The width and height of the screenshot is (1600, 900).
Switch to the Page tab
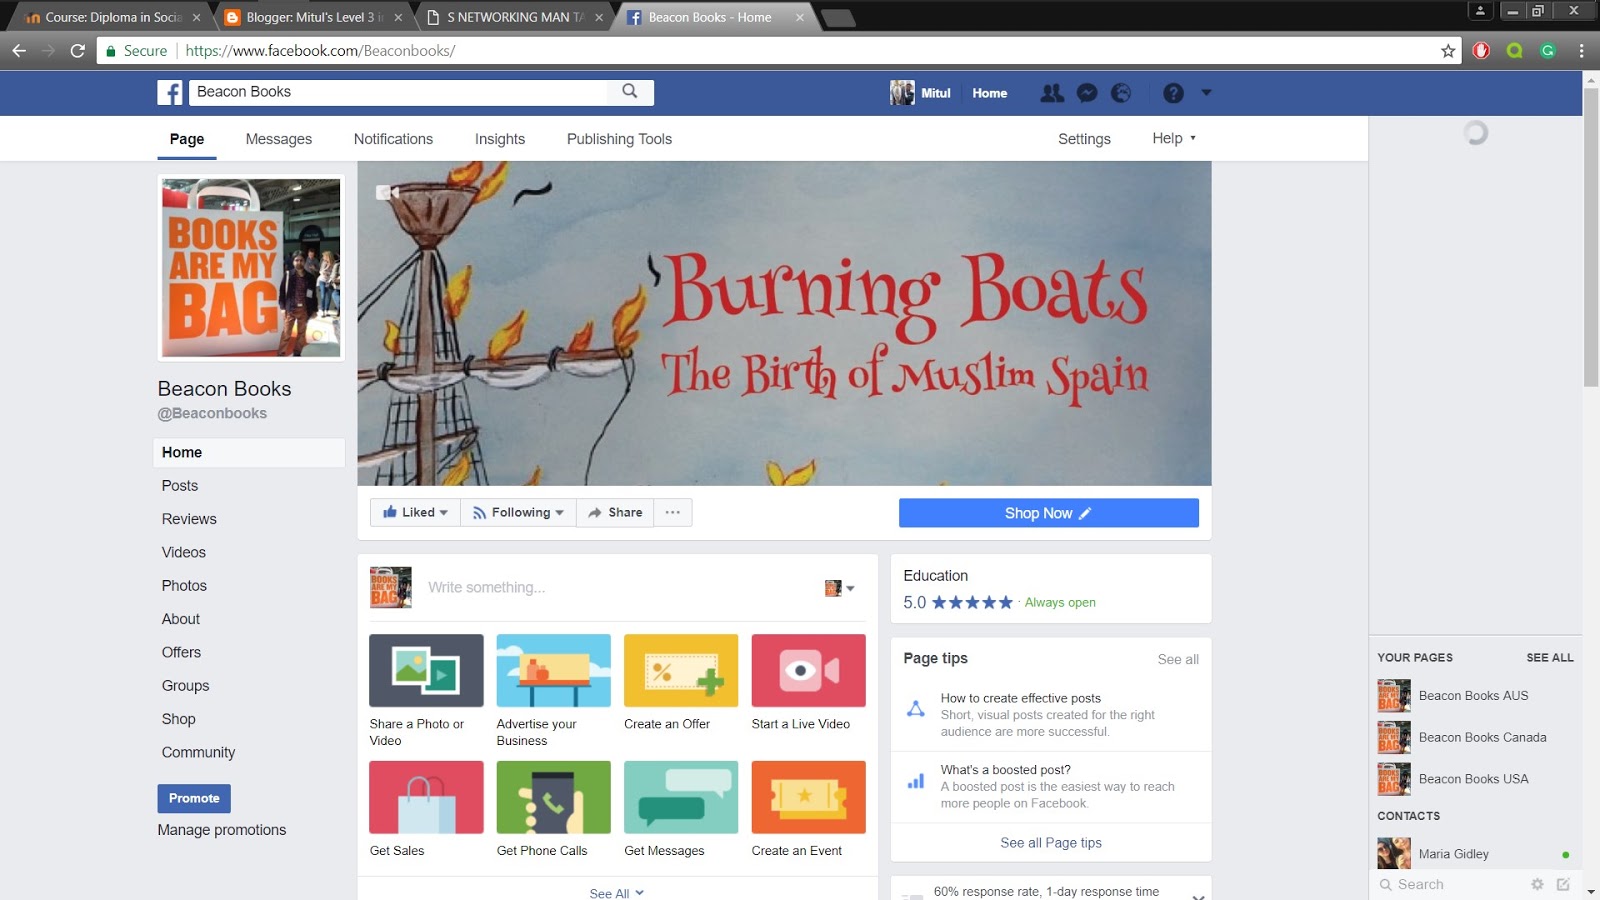pos(187,139)
